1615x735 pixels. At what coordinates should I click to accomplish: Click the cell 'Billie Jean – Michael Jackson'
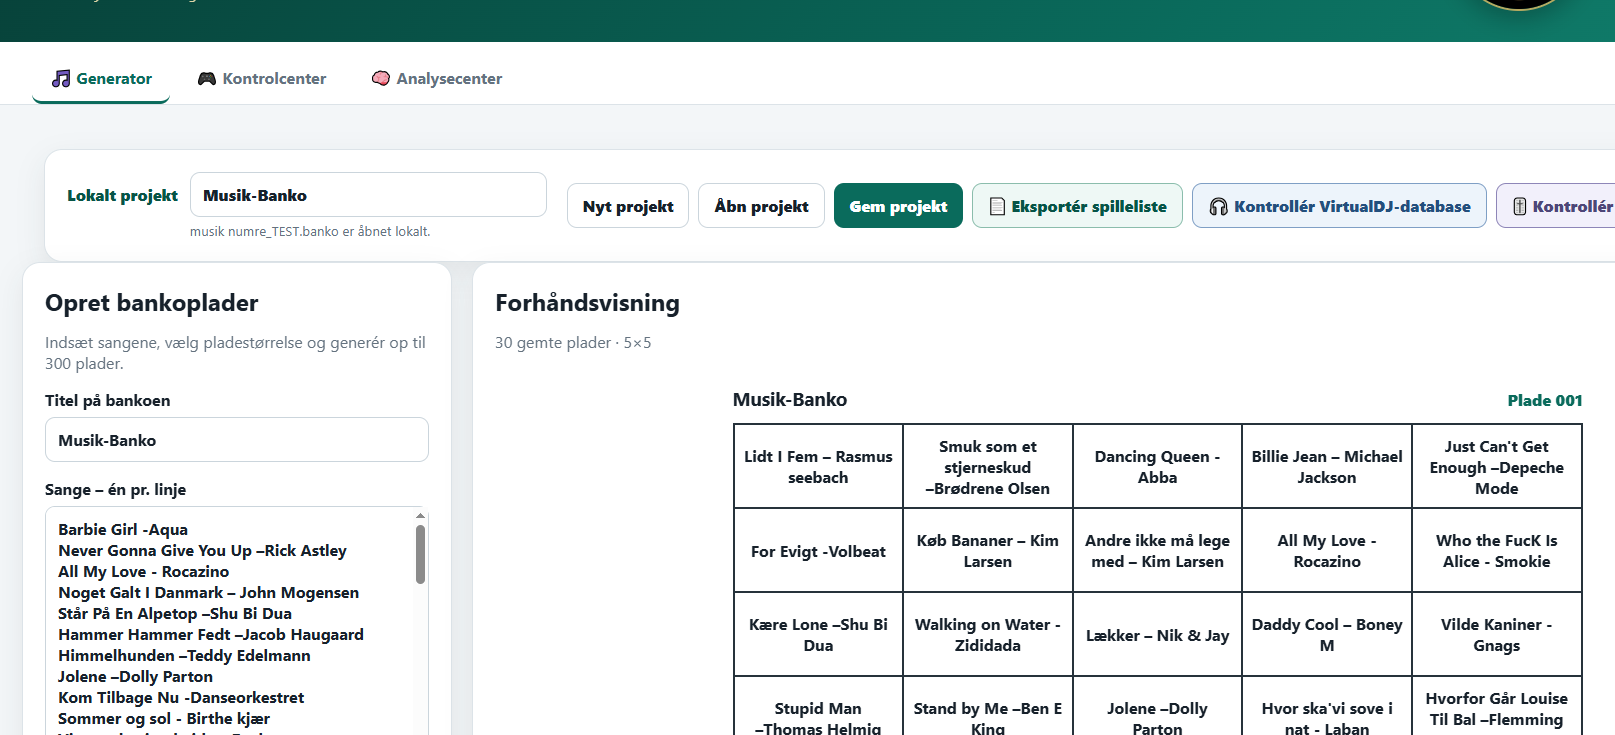click(1327, 467)
